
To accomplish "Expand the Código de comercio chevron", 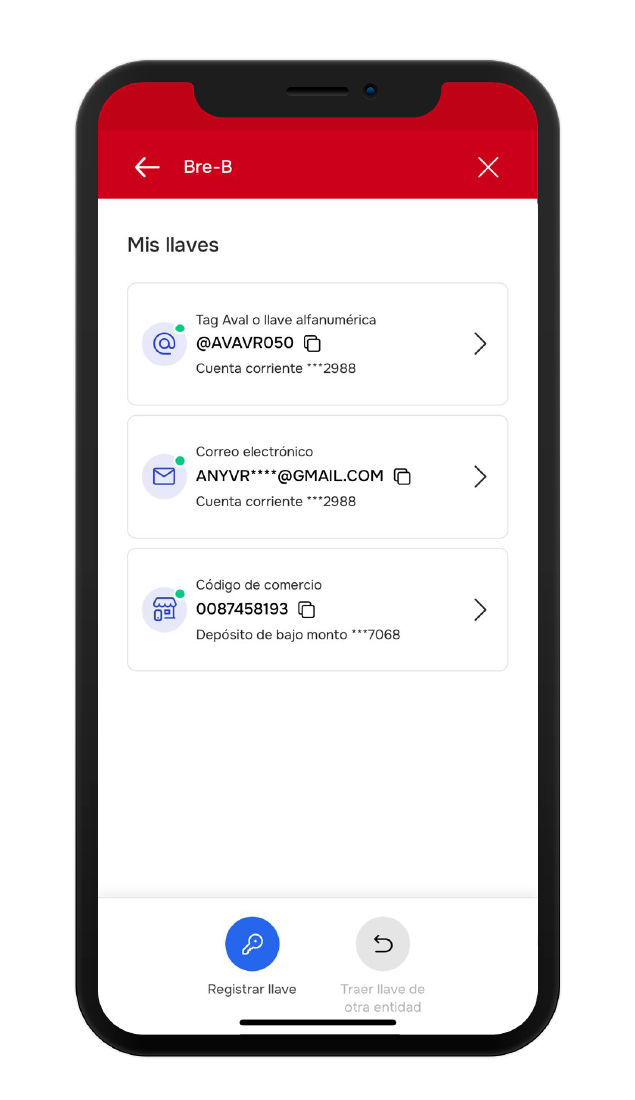I will tap(480, 610).
